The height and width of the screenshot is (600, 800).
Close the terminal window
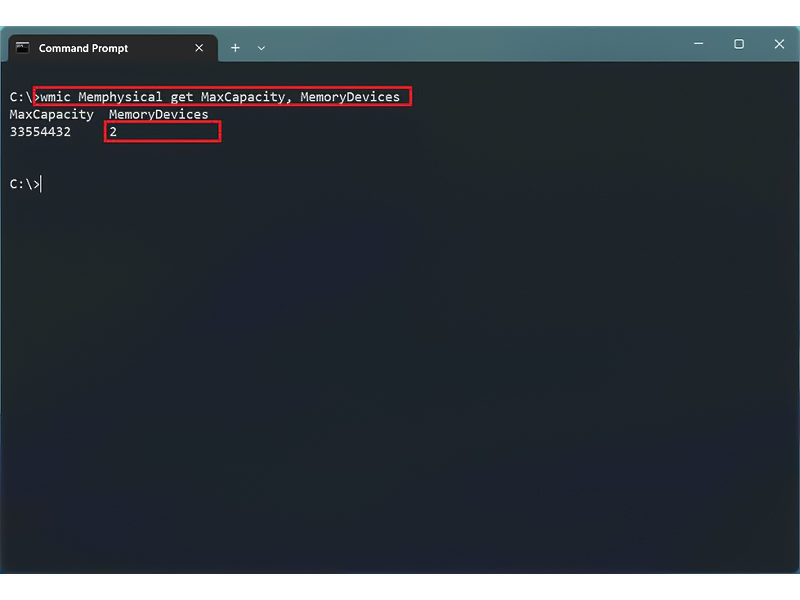click(779, 44)
